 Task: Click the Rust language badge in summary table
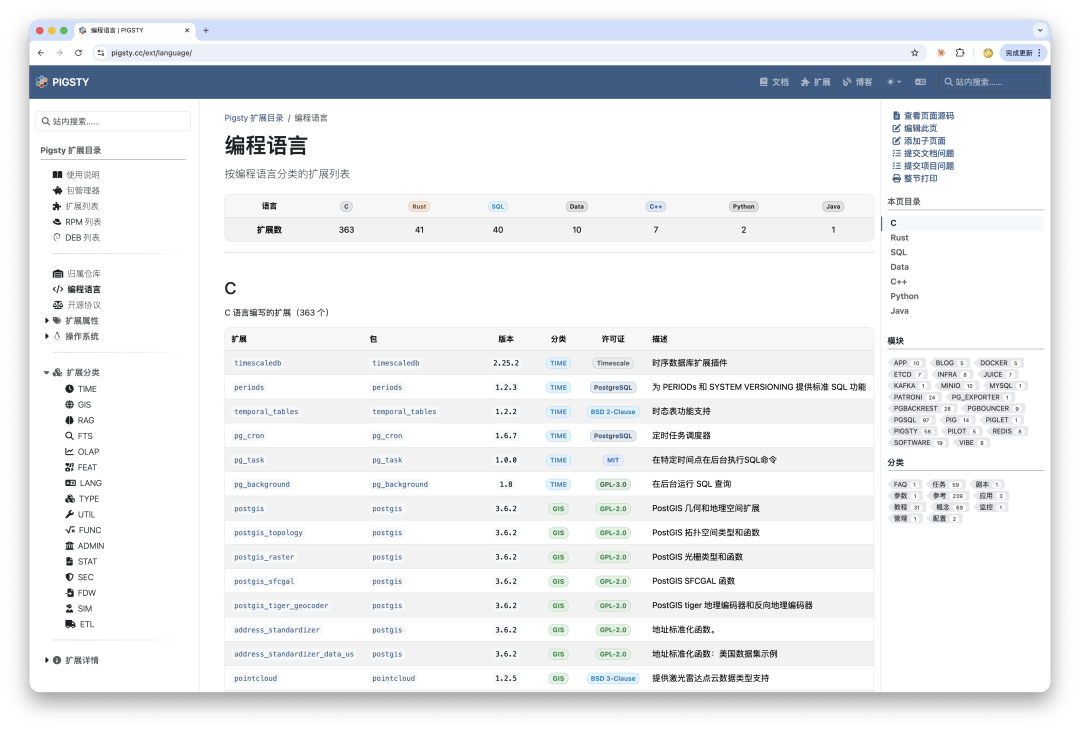419,207
